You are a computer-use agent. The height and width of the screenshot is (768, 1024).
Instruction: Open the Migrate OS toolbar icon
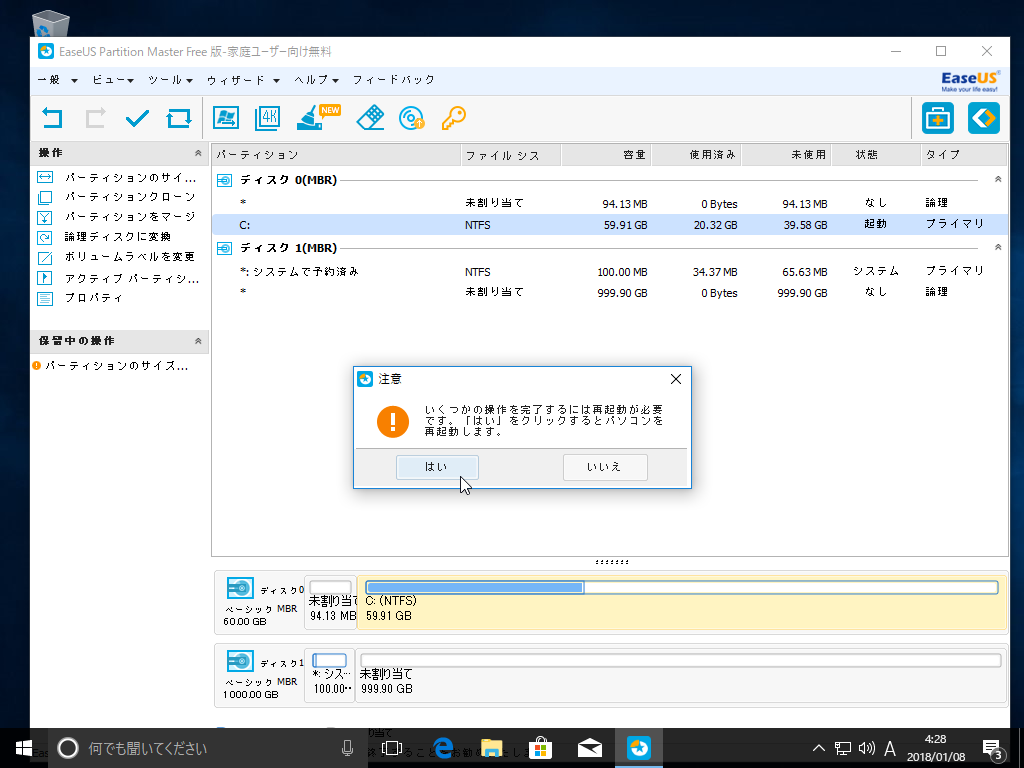pyautogui.click(x=226, y=118)
